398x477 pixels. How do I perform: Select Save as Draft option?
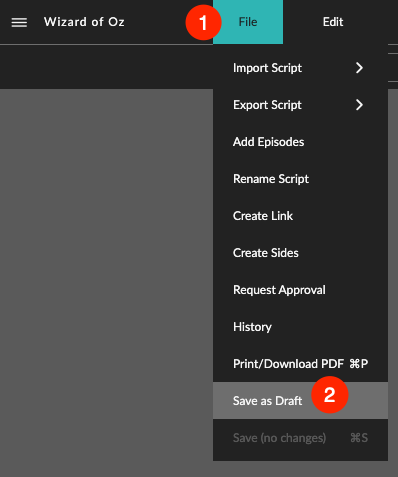[x=300, y=401]
